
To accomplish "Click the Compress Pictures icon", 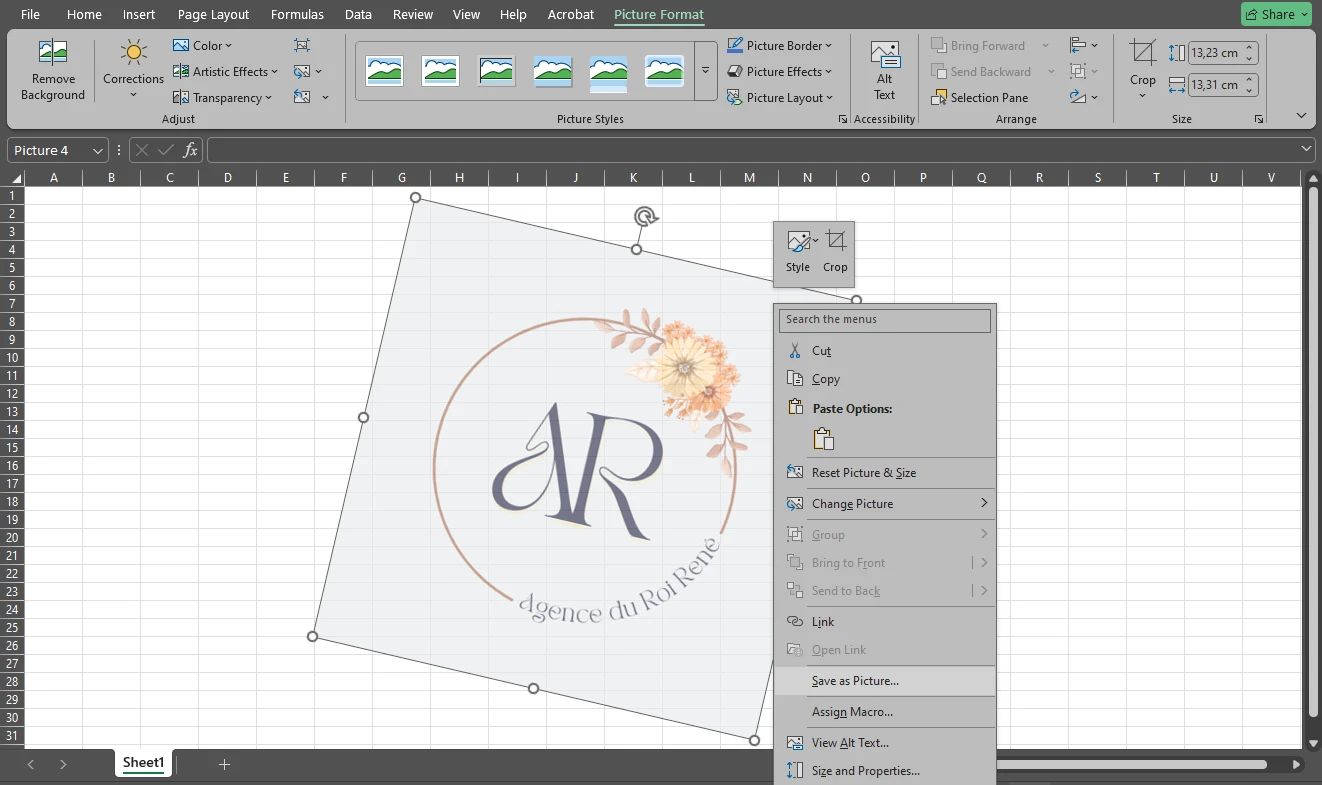I will point(302,45).
